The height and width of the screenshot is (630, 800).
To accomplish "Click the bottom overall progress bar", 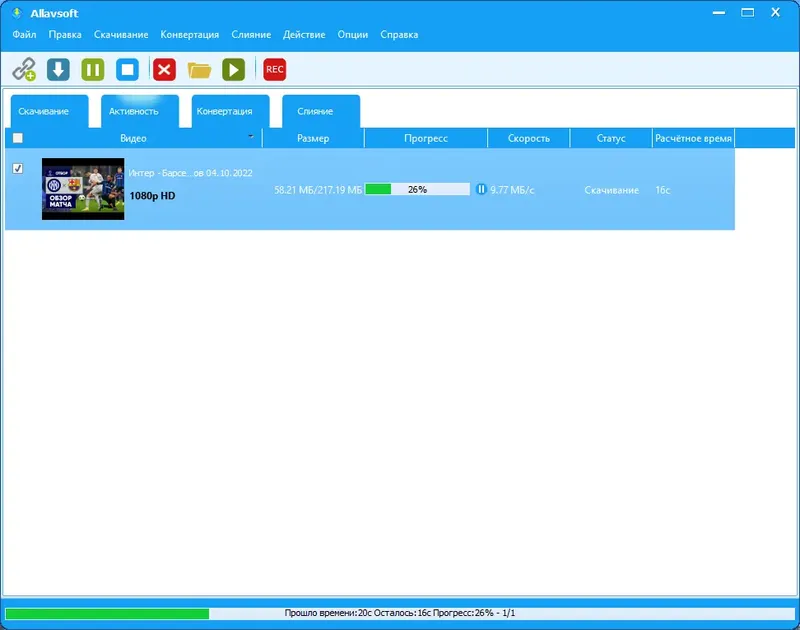I will coord(400,613).
